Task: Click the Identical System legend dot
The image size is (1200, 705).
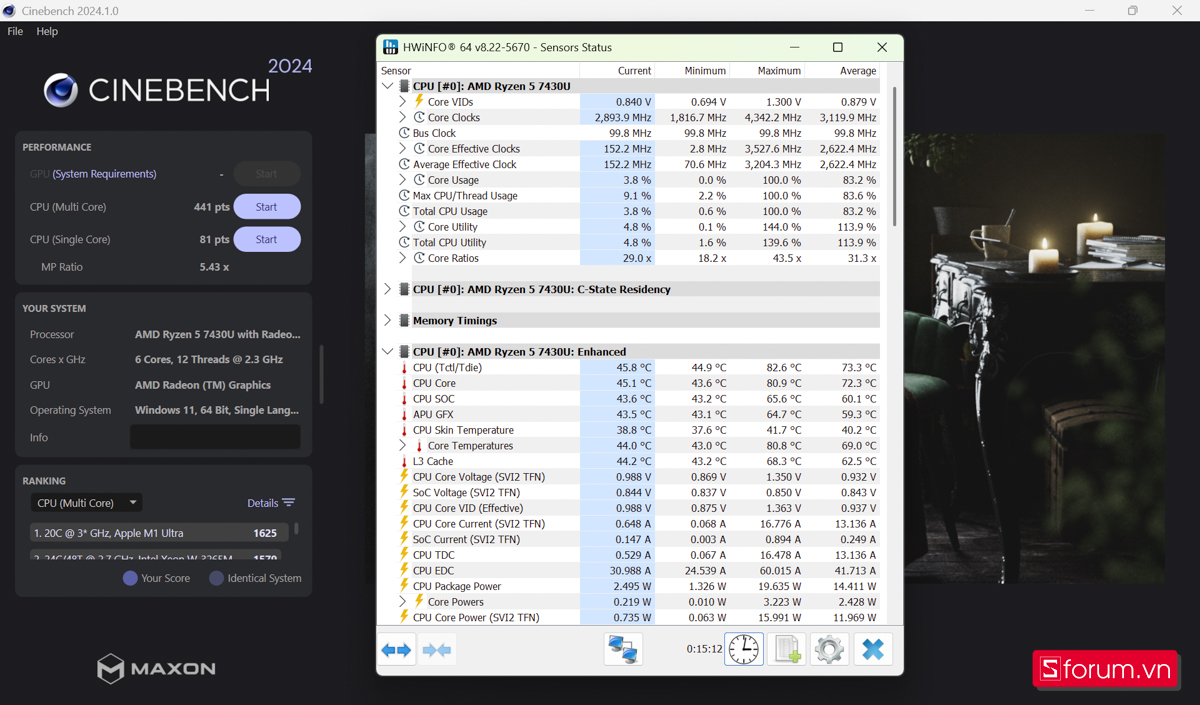Action: pyautogui.click(x=216, y=578)
